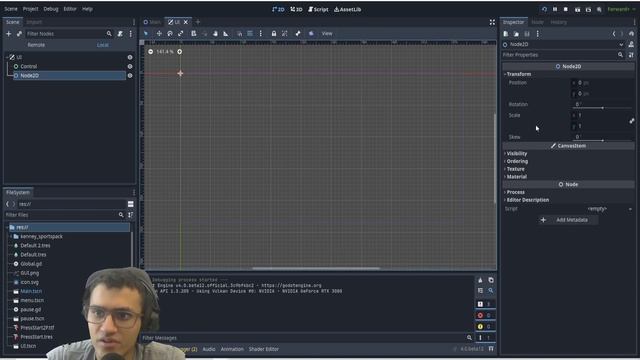This screenshot has width=640, height=360.
Task: Toggle visibility of Control node
Action: (x=130, y=67)
